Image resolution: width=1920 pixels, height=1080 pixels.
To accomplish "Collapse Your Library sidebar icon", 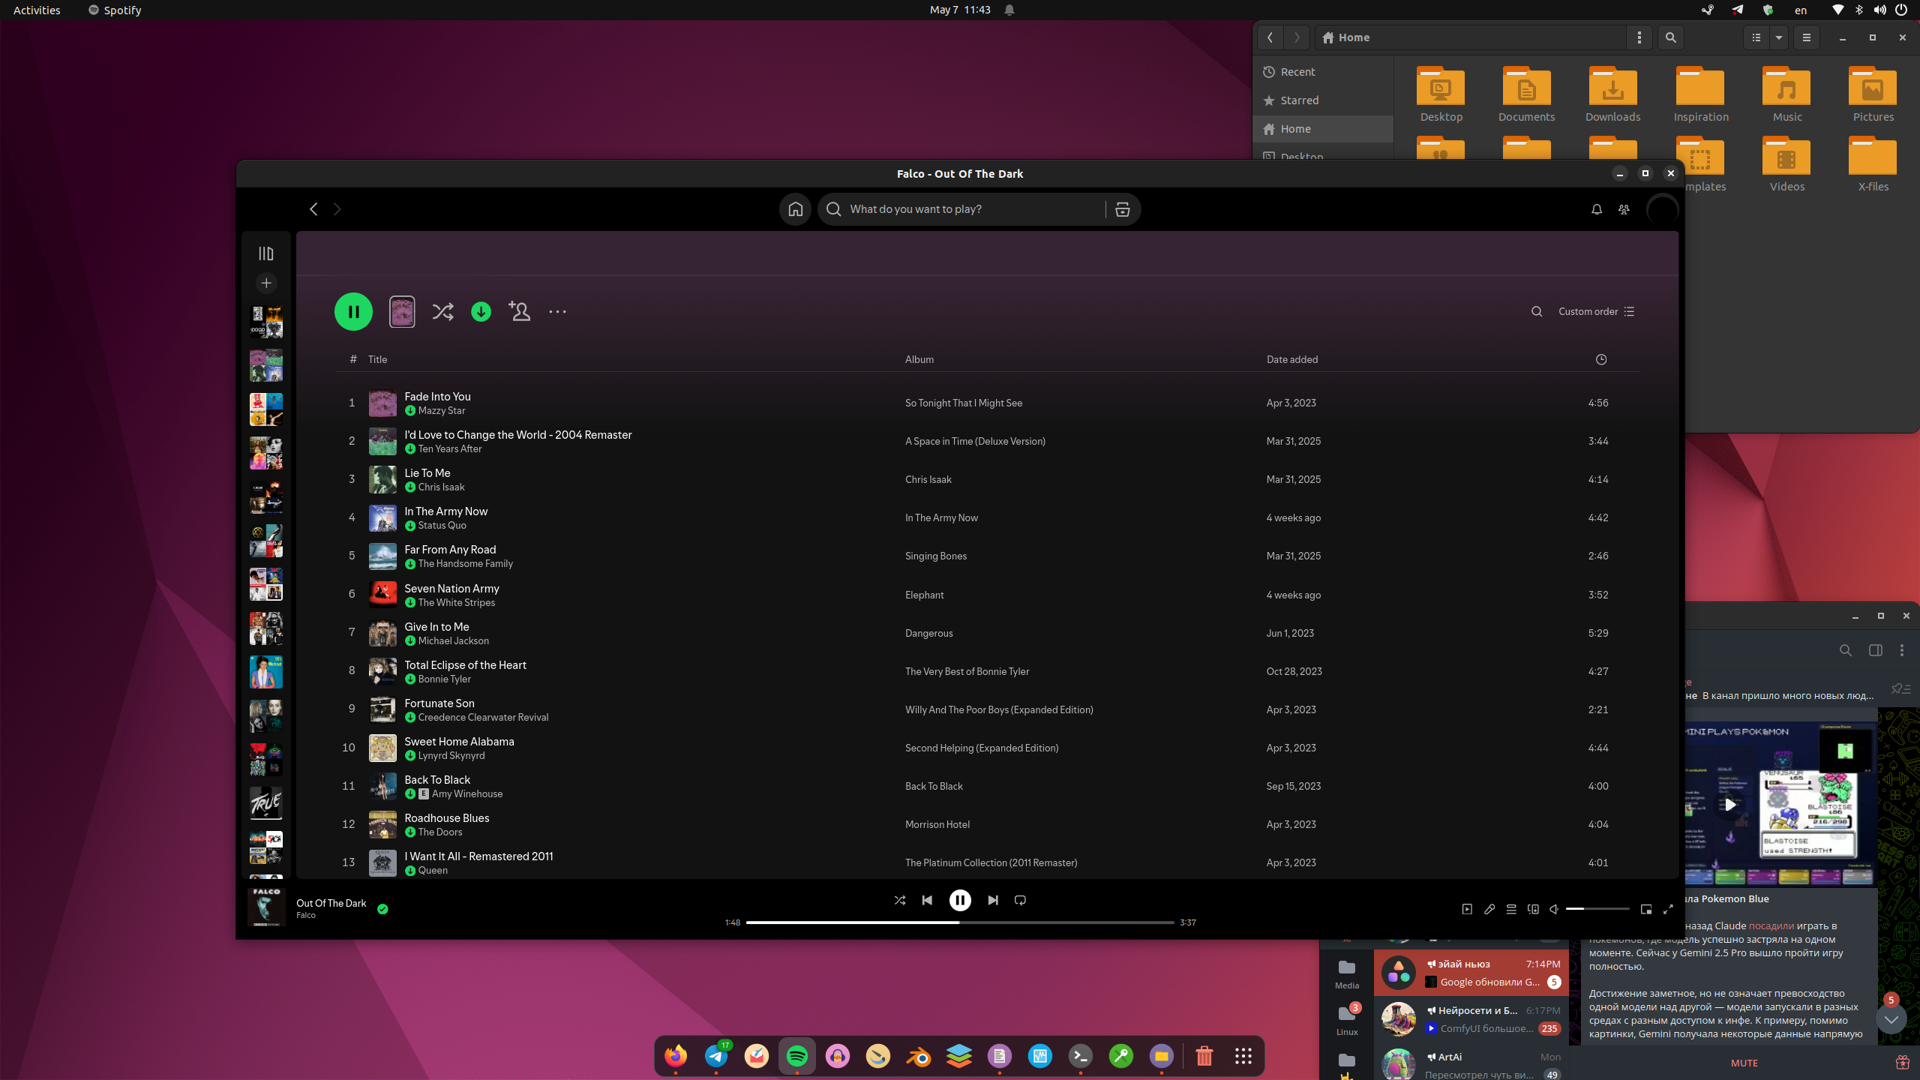I will coord(266,254).
